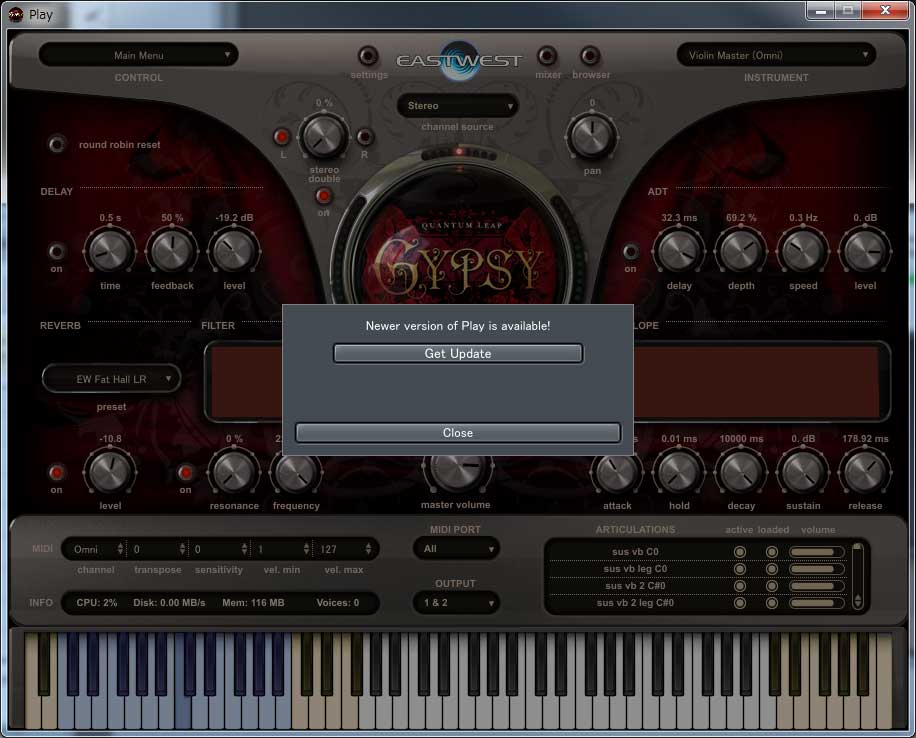
Task: Click the round robin reset button
Action: [x=57, y=144]
